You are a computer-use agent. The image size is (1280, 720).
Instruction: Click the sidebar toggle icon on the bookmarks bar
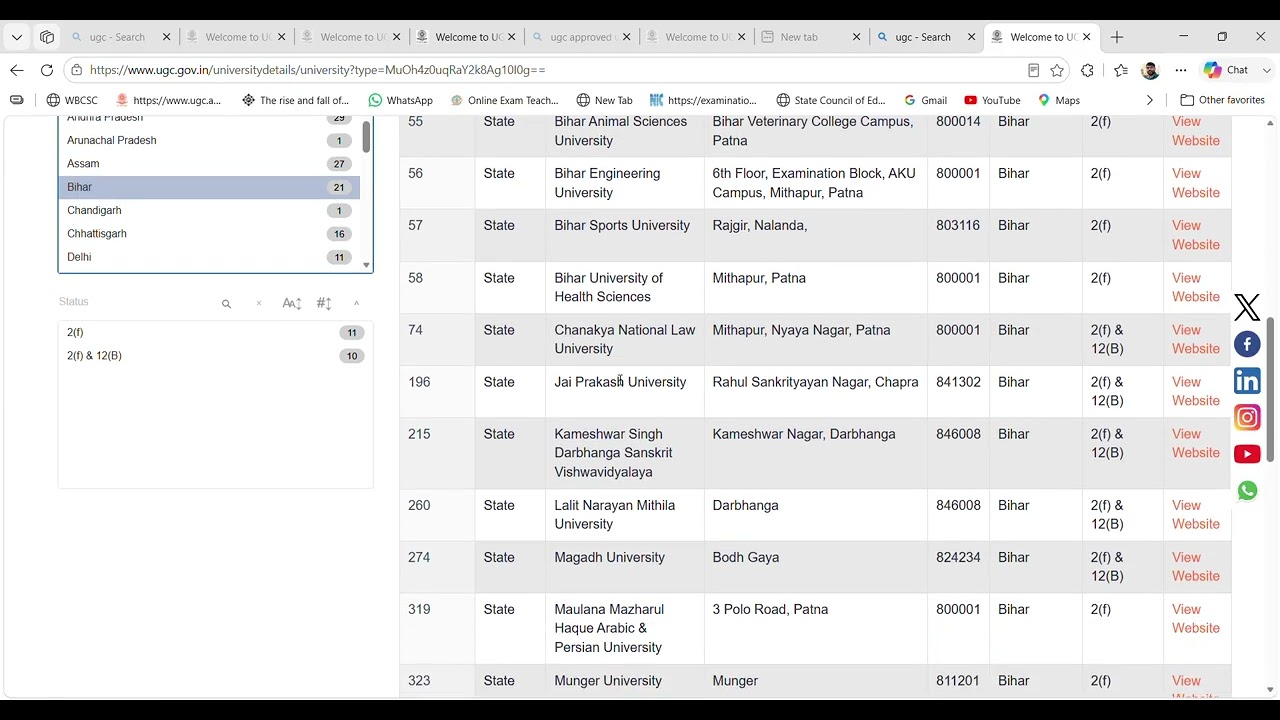point(16,100)
